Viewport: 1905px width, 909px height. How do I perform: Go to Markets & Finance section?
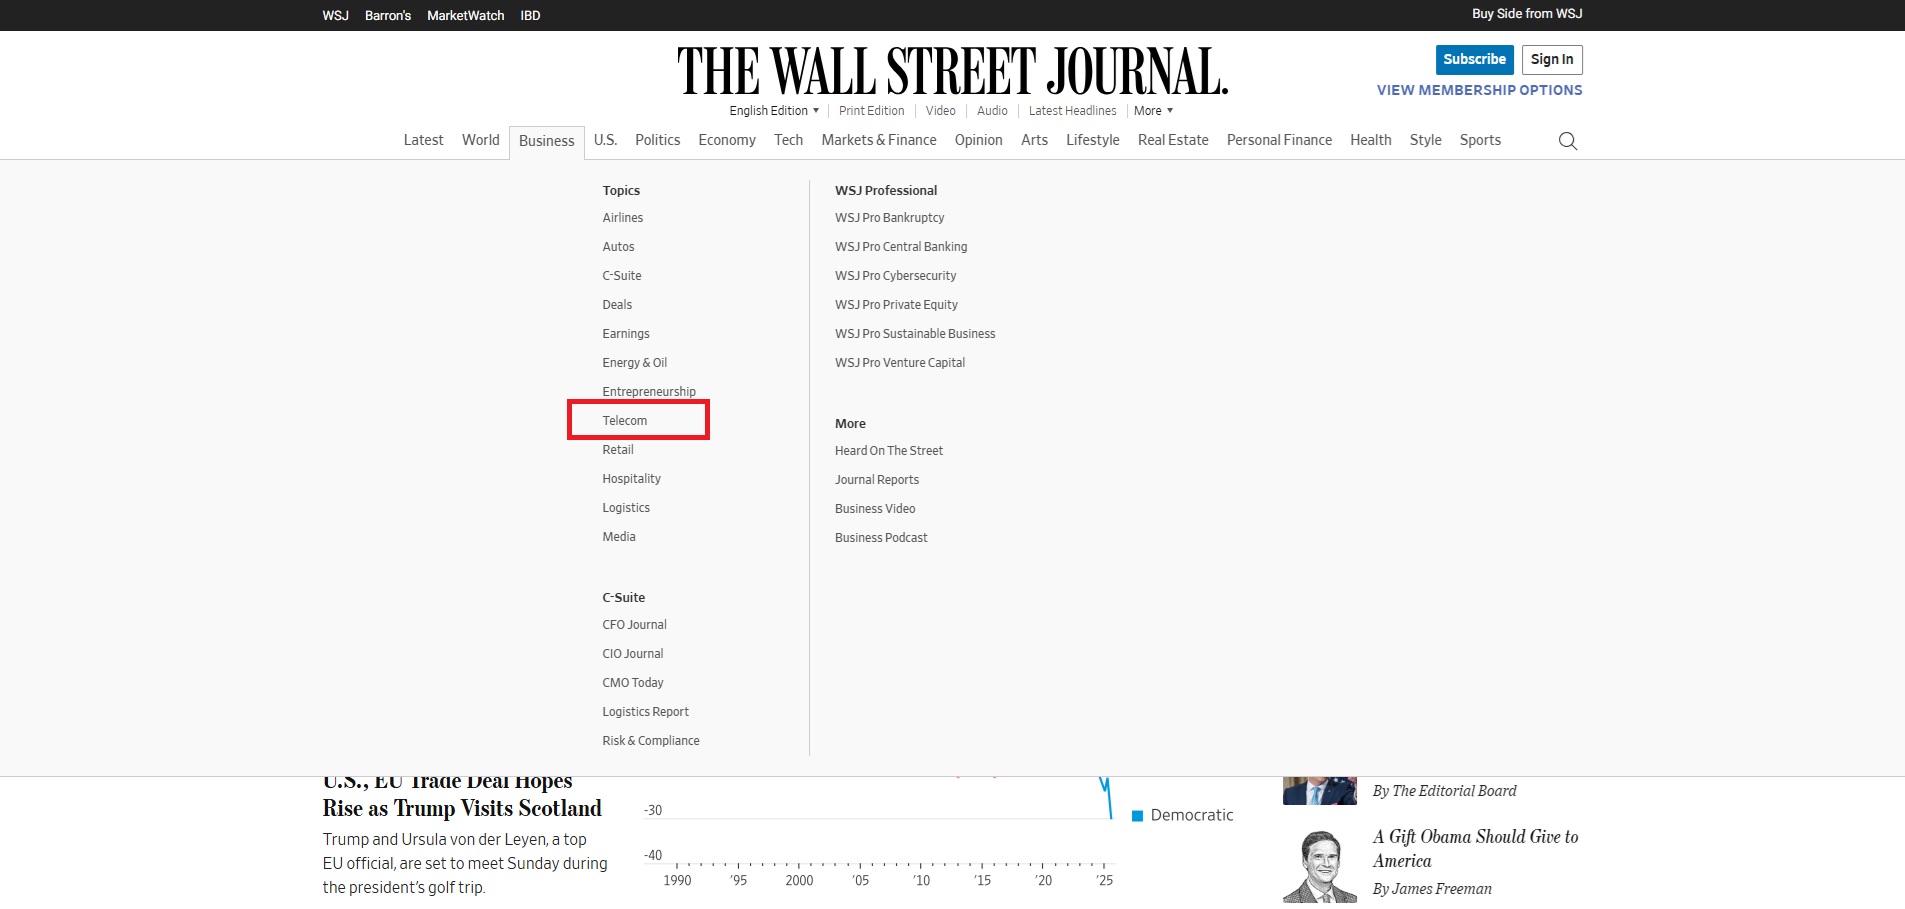tap(878, 140)
